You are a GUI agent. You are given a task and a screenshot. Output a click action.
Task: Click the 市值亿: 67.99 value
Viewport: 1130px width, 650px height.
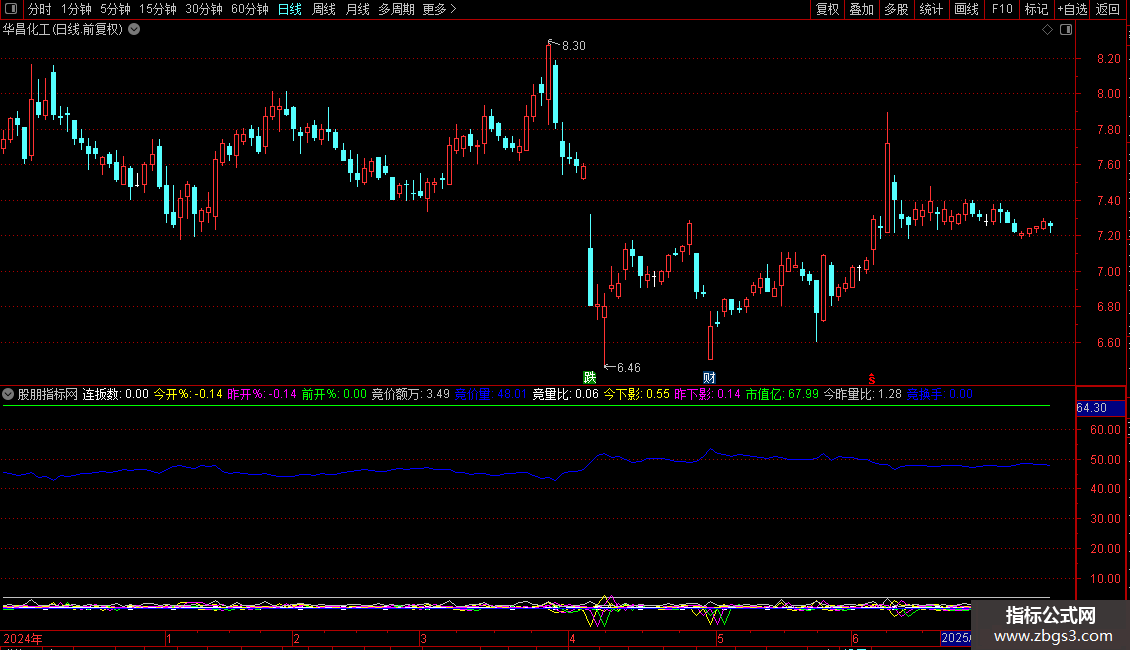pyautogui.click(x=782, y=394)
